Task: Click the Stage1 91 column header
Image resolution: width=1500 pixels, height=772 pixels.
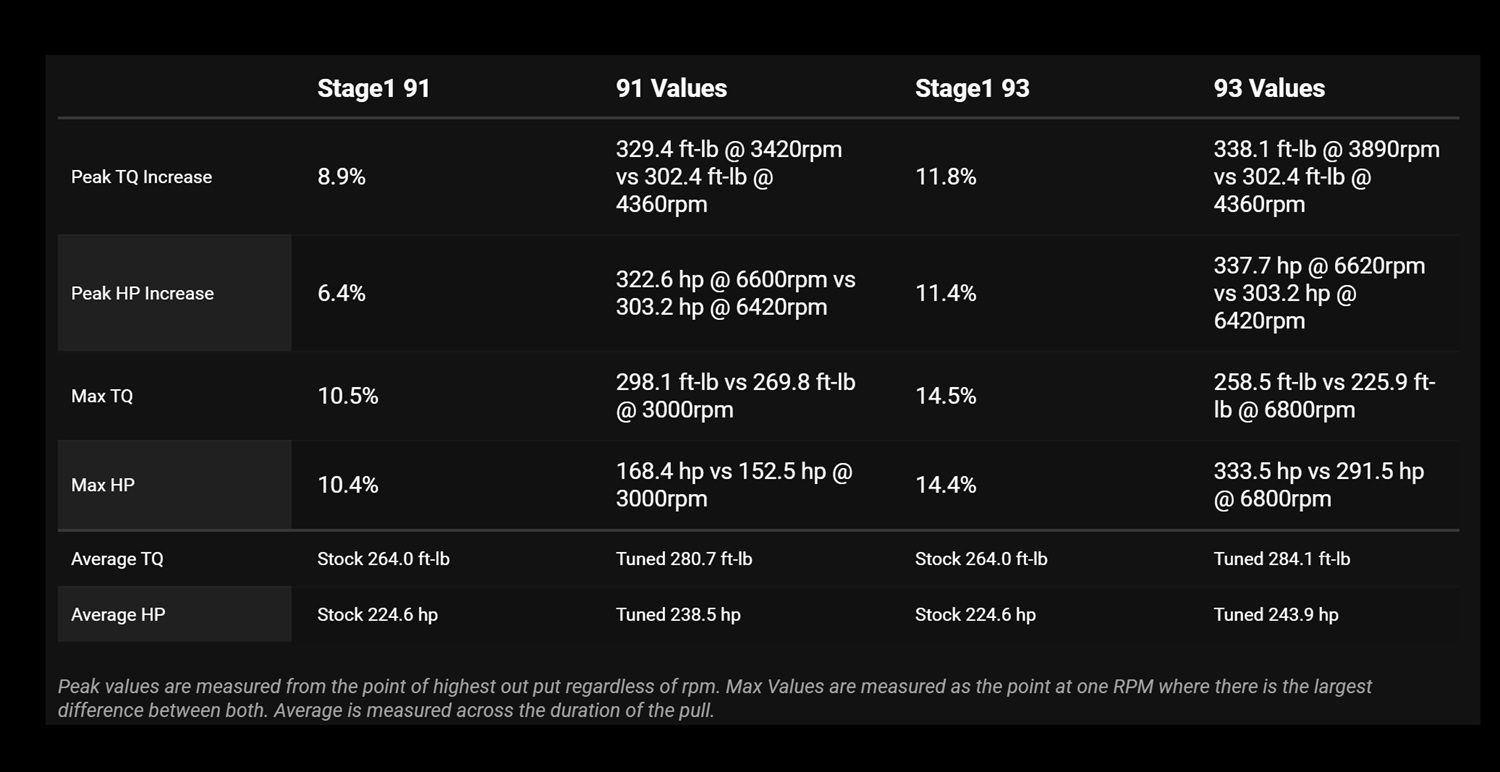Action: click(x=373, y=88)
